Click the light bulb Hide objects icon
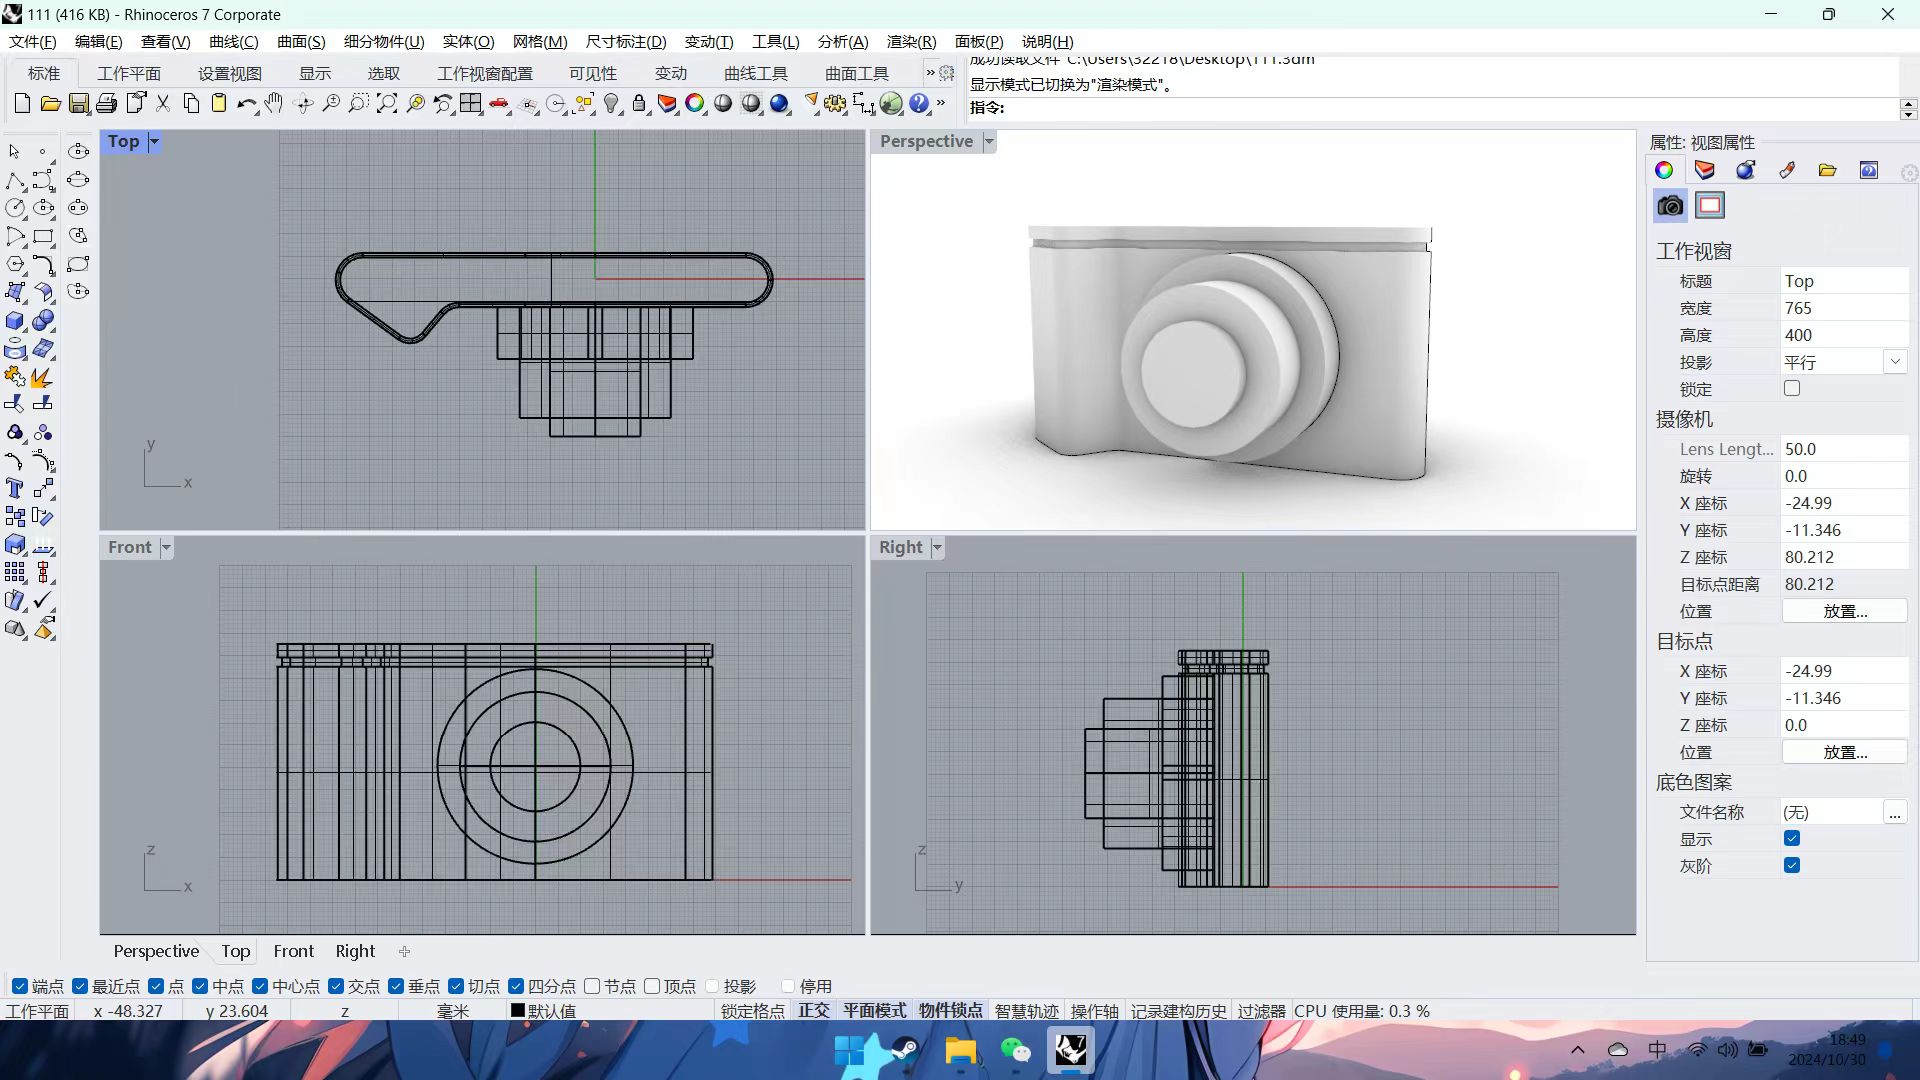Viewport: 1920px width, 1080px height. point(612,103)
